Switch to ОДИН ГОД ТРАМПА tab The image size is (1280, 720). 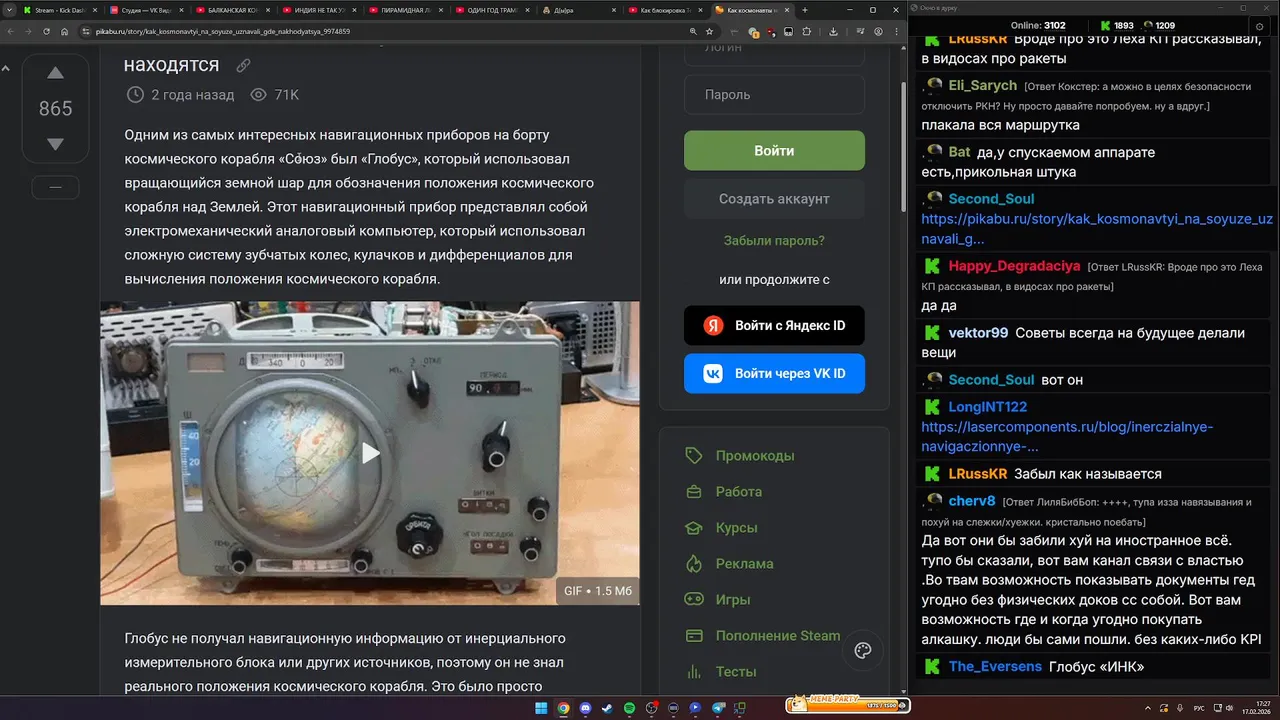point(491,10)
